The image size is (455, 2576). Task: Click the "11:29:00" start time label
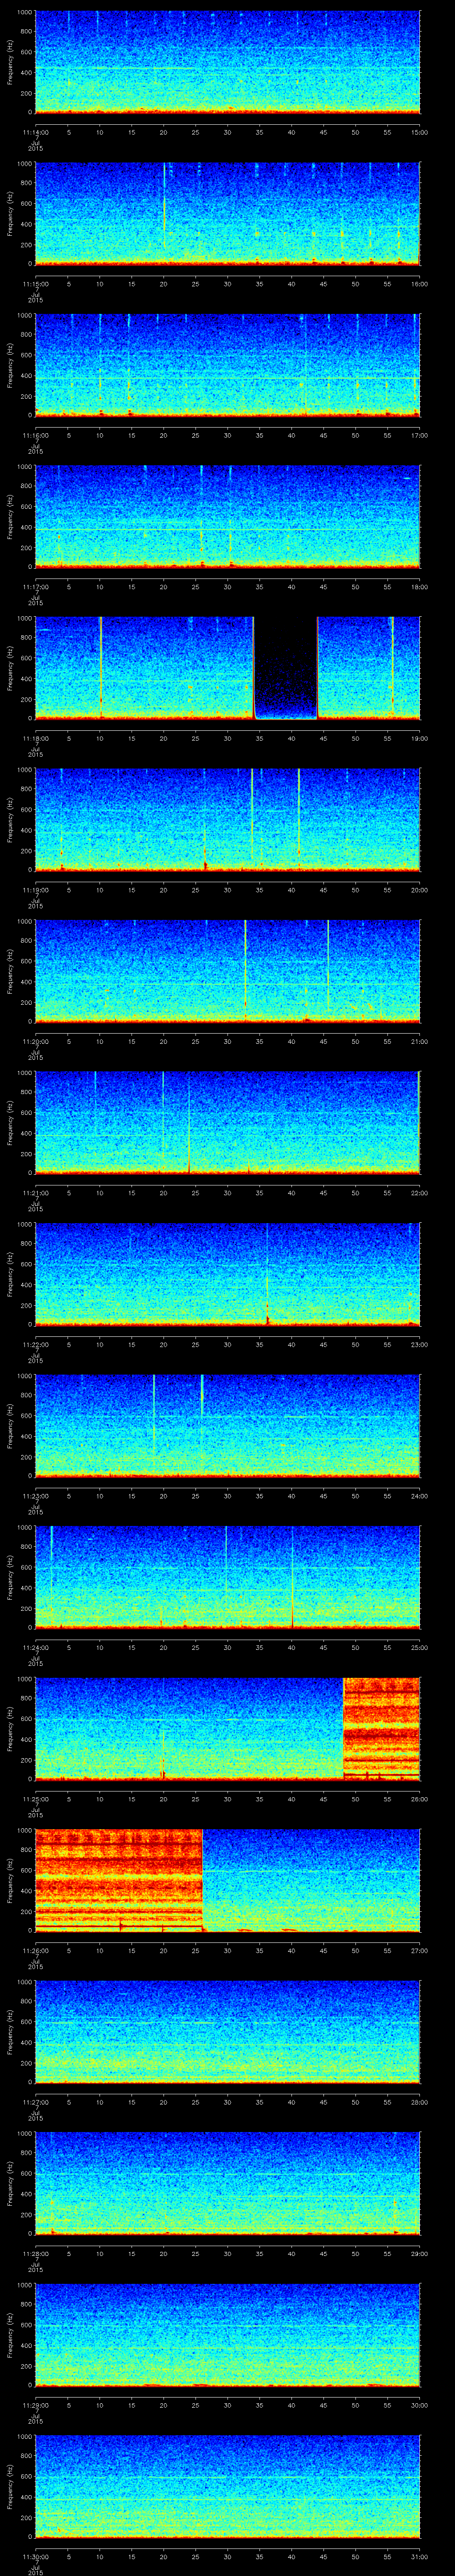35,2406
